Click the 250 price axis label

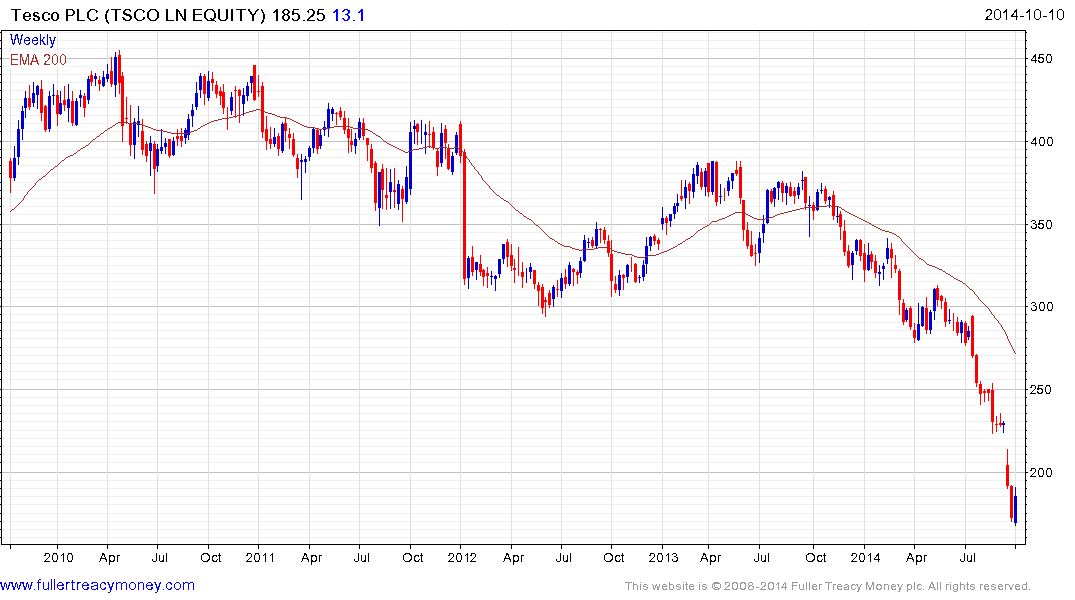pos(1042,389)
